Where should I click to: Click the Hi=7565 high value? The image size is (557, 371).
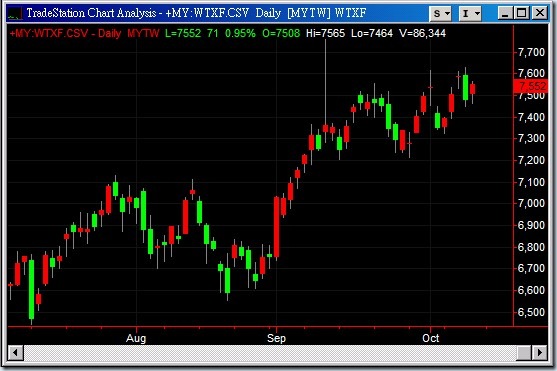325,33
